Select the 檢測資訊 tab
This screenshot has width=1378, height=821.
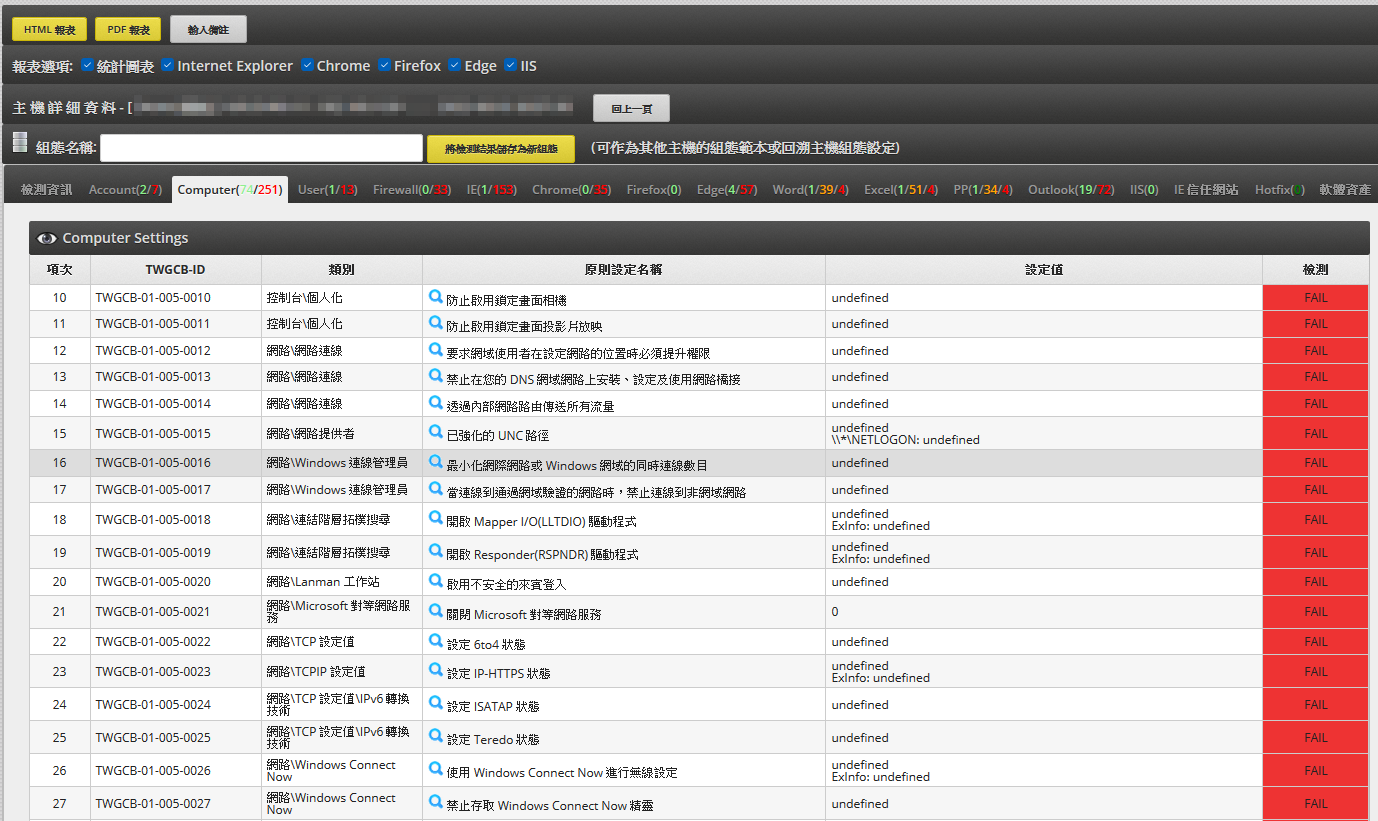click(x=46, y=189)
